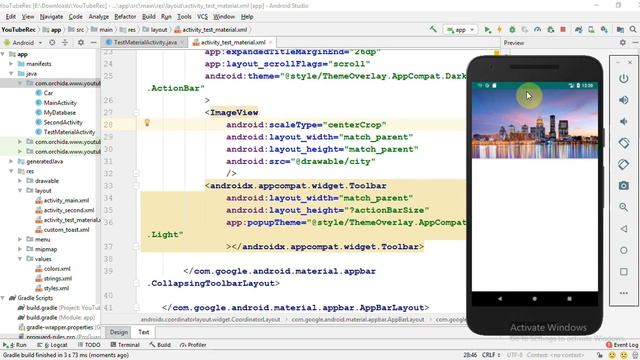Raise emulator volume
The image size is (640, 360).
pyautogui.click(x=623, y=100)
